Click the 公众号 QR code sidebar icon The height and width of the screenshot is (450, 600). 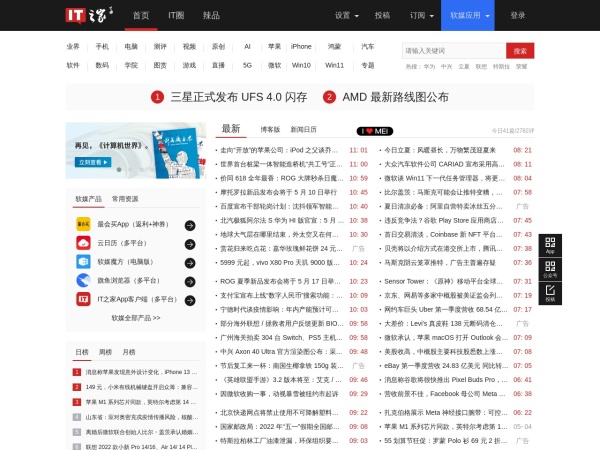[x=550, y=270]
